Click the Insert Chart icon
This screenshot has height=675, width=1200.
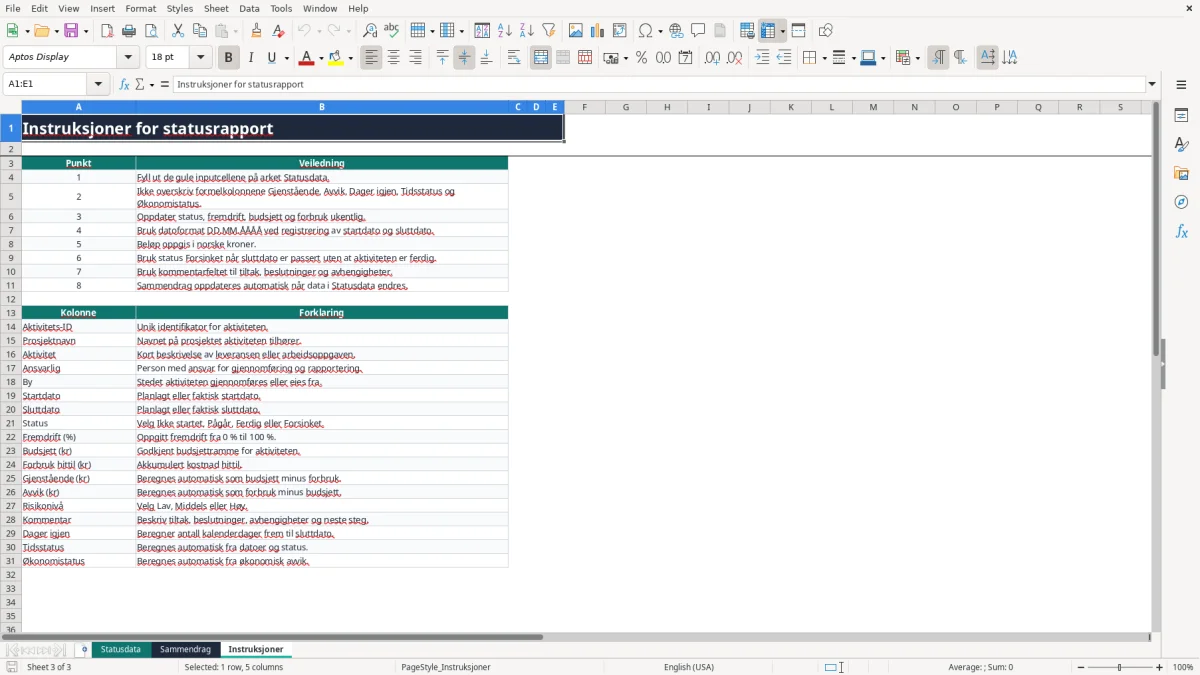click(x=598, y=31)
